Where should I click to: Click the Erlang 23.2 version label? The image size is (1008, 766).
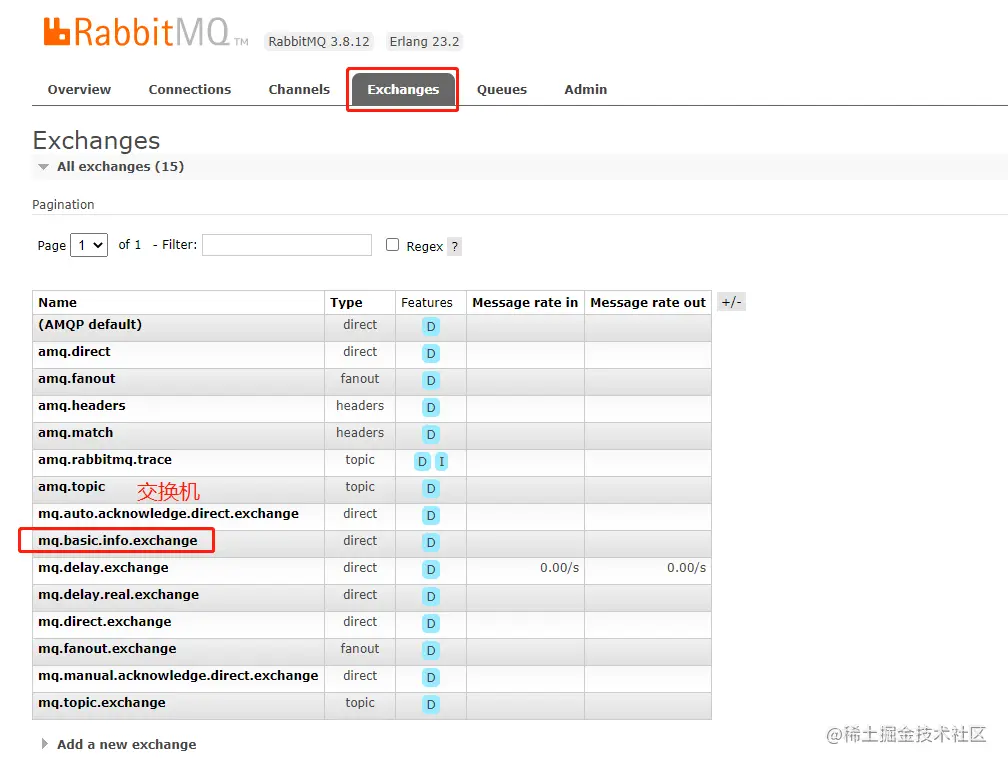point(424,42)
